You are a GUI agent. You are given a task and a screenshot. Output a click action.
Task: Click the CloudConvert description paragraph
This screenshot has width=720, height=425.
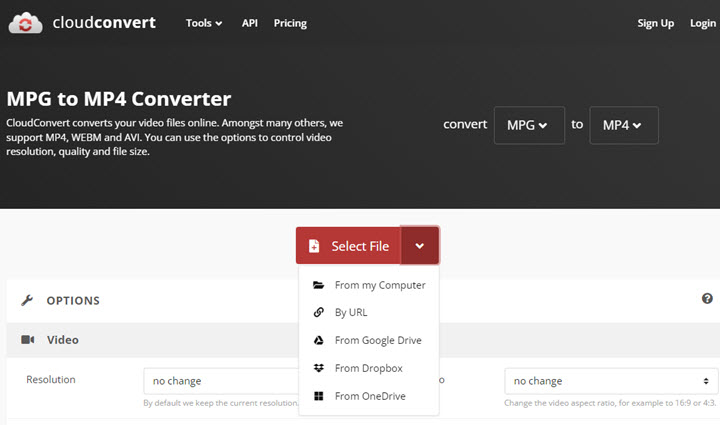coord(174,137)
